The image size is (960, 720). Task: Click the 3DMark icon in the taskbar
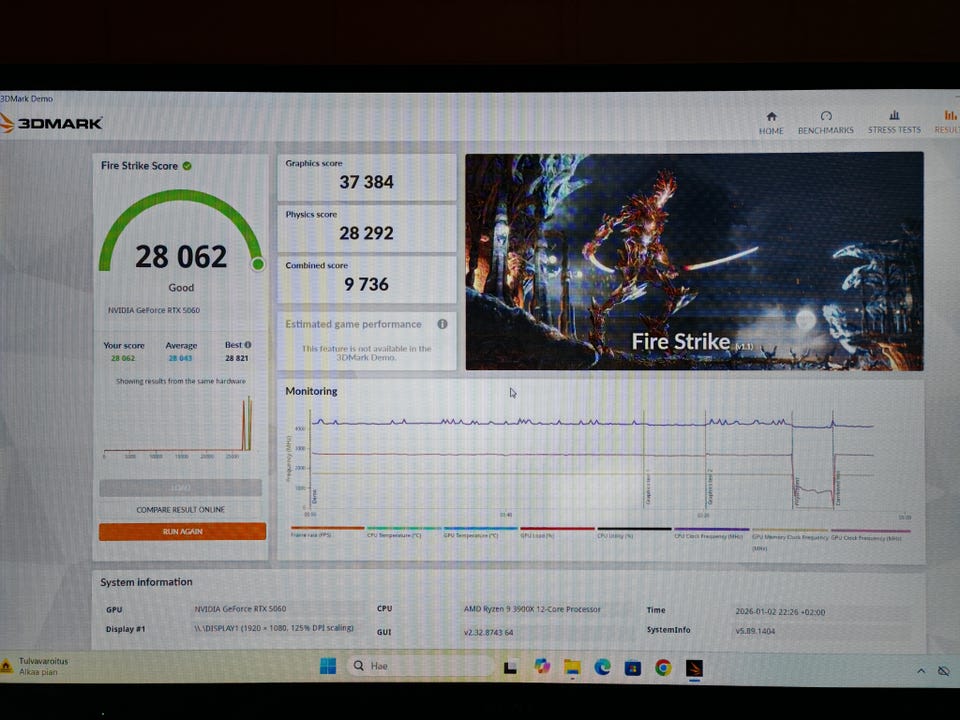(x=694, y=669)
